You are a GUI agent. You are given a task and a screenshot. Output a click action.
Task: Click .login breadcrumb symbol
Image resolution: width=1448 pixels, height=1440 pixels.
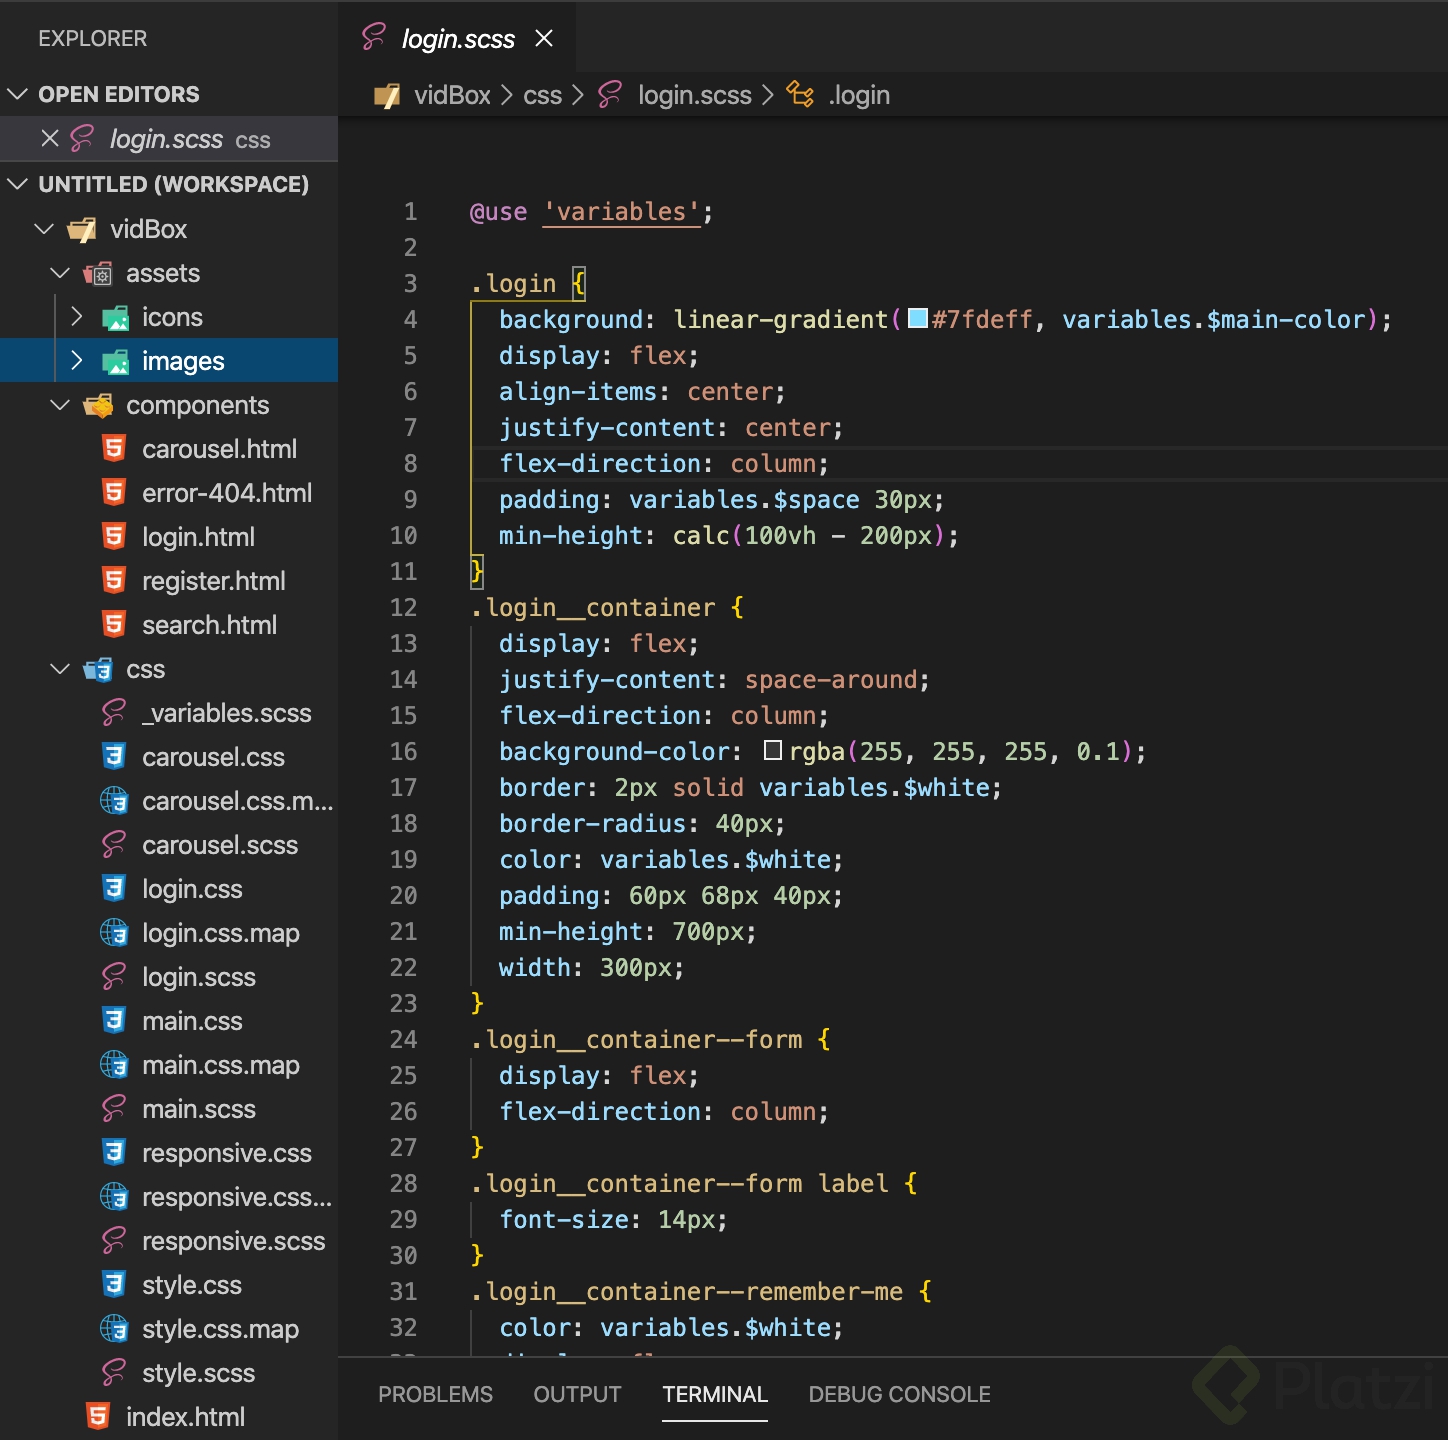(859, 95)
